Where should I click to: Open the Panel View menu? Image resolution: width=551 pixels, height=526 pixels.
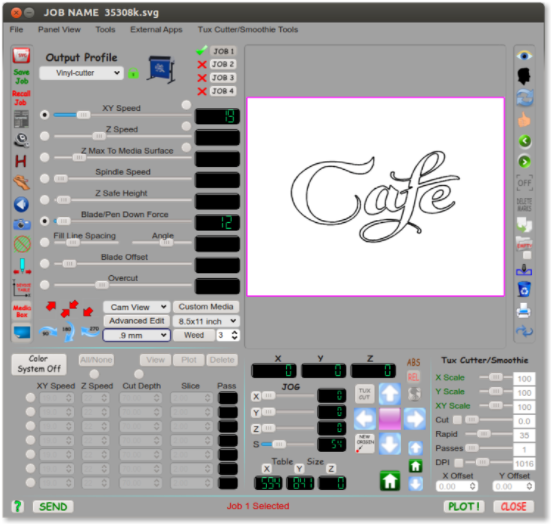pos(59,30)
